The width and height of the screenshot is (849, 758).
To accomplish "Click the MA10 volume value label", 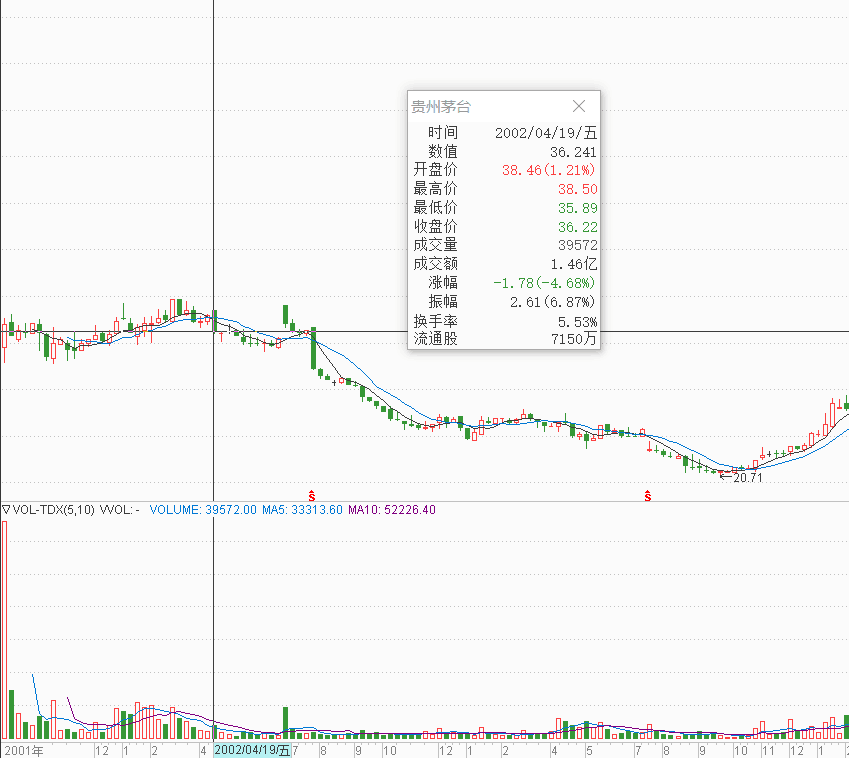I will tap(391, 510).
